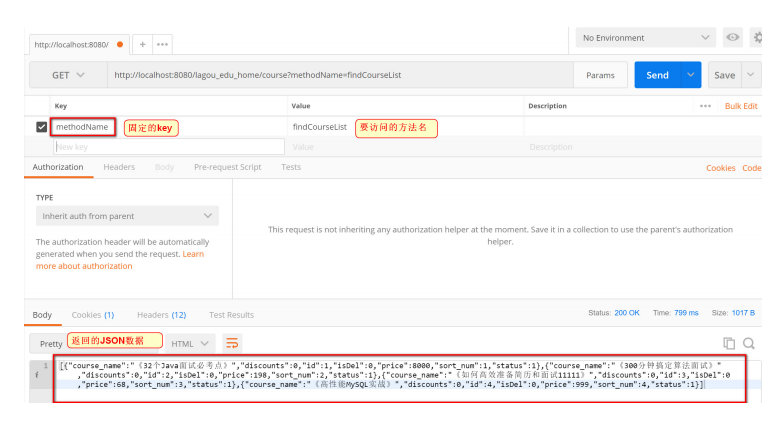This screenshot has height=423, width=784.
Task: Open the Test Results tab
Action: [231, 315]
